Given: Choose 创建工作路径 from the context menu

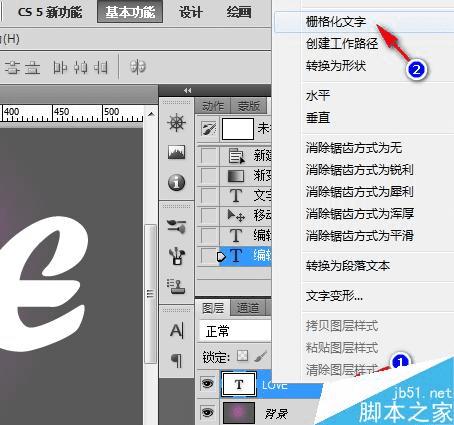Looking at the screenshot, I should click(342, 44).
